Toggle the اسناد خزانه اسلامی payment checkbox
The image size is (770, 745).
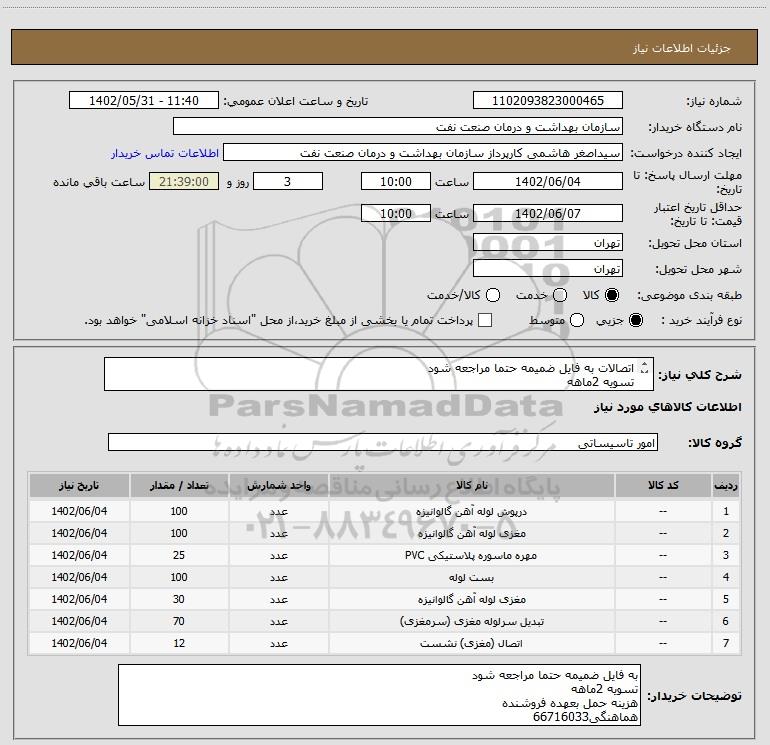[x=485, y=320]
